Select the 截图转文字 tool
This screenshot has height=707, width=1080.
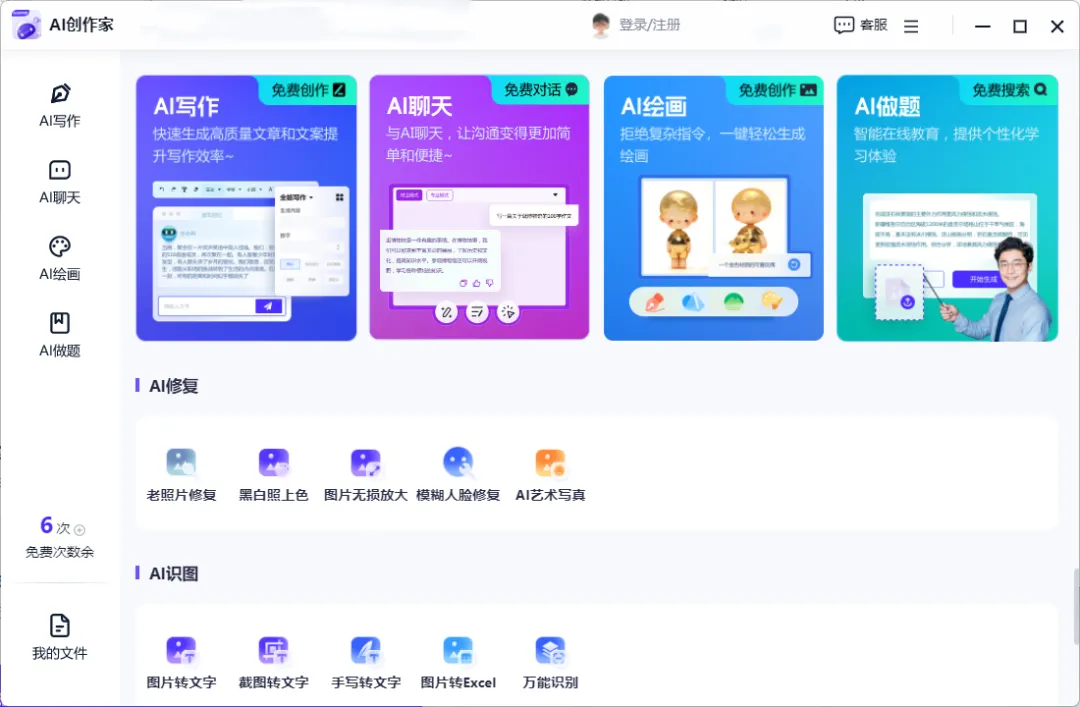(274, 661)
